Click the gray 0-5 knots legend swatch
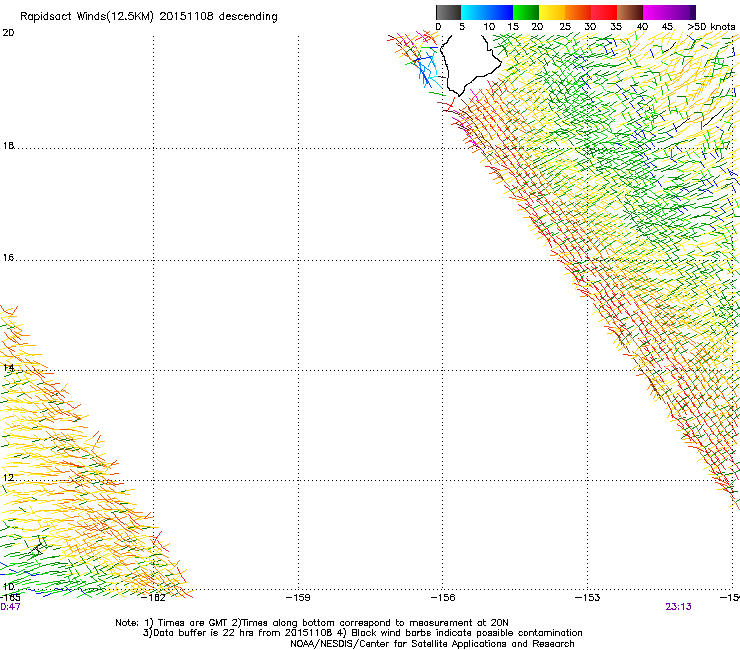Viewport: 740px width, 650px height. coord(448,12)
